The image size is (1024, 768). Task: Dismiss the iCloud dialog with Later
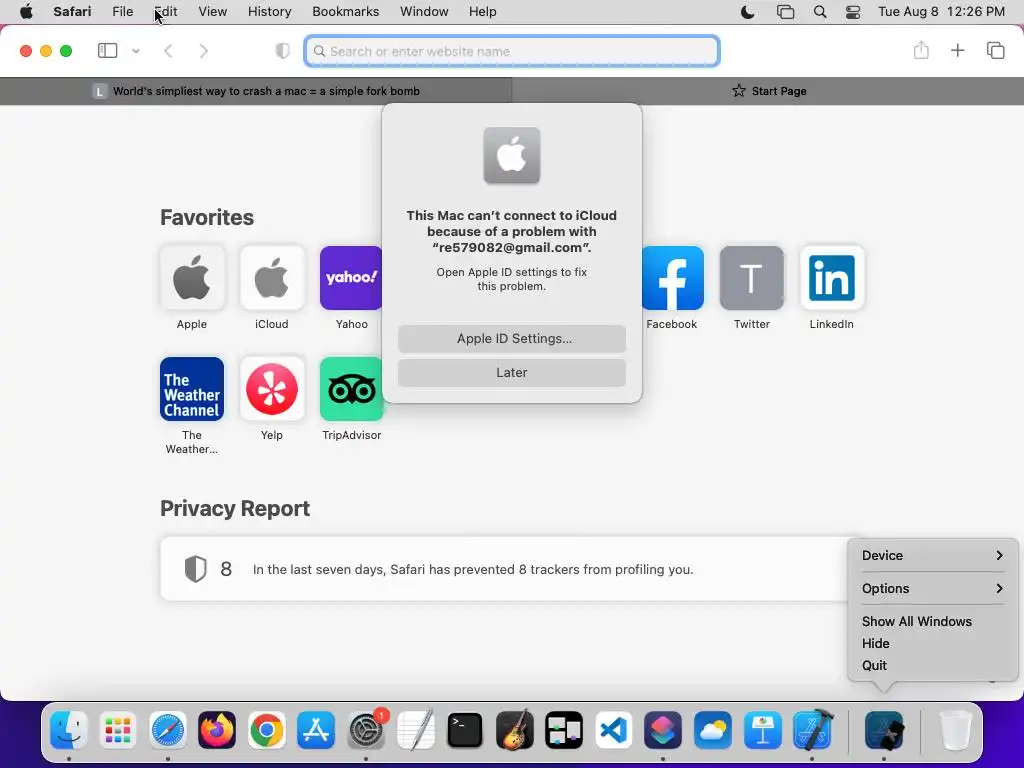511,372
